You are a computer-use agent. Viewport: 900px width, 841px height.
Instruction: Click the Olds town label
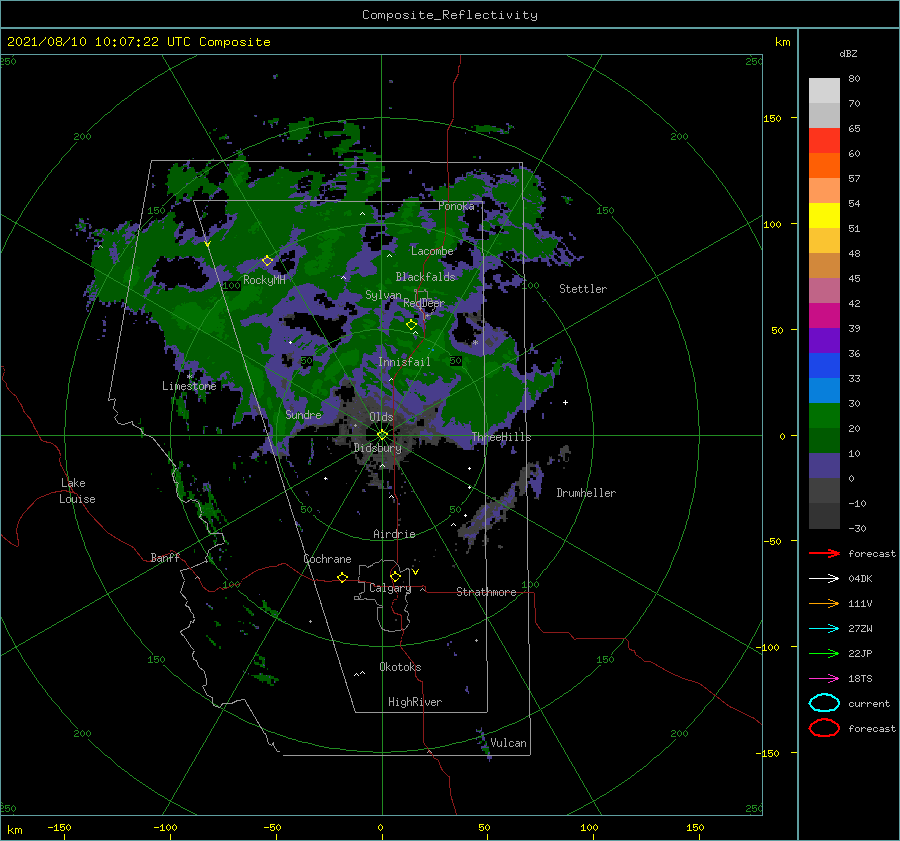coord(381,417)
